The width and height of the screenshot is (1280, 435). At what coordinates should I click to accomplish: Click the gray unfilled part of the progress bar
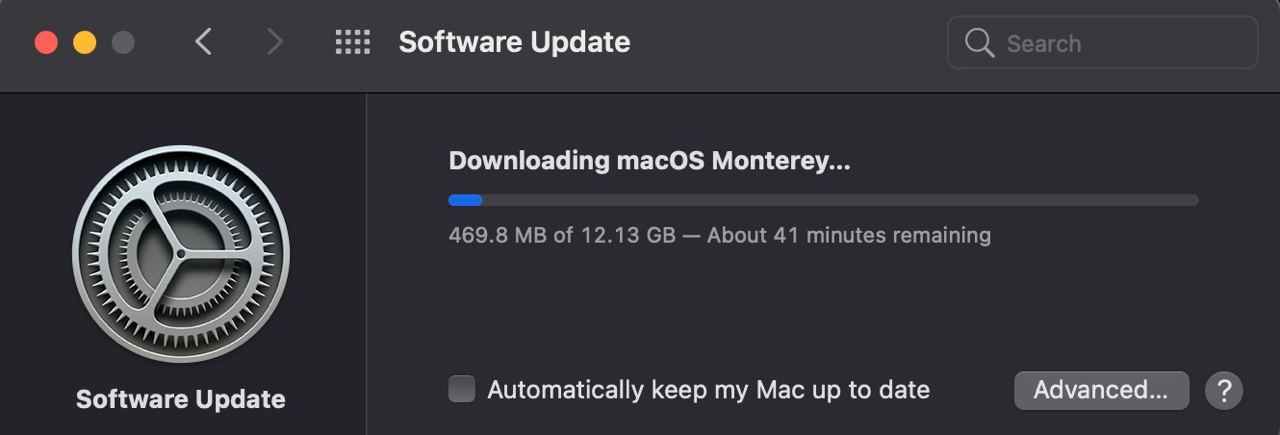tap(840, 200)
